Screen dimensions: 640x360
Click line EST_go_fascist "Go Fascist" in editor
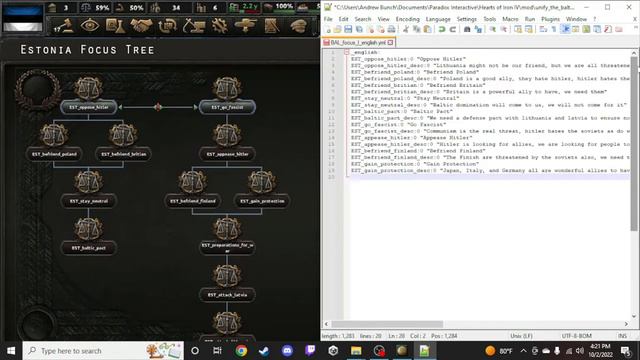(398, 124)
